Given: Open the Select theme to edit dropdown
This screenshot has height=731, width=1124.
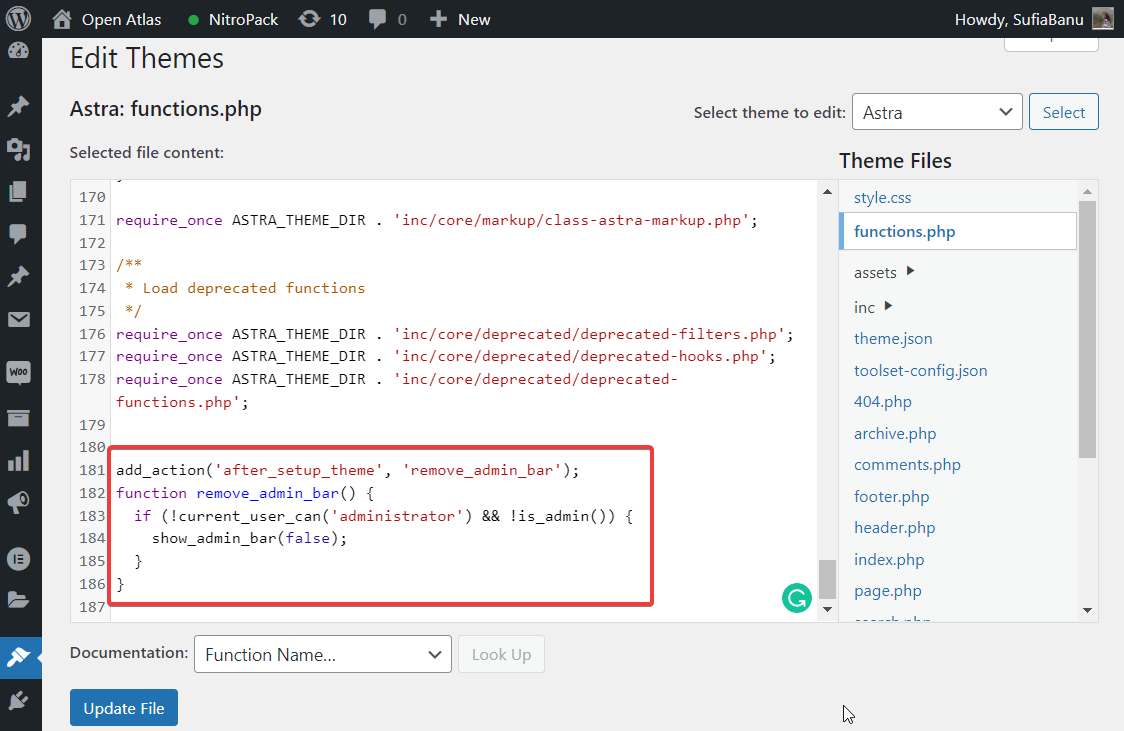Looking at the screenshot, I should coord(937,112).
